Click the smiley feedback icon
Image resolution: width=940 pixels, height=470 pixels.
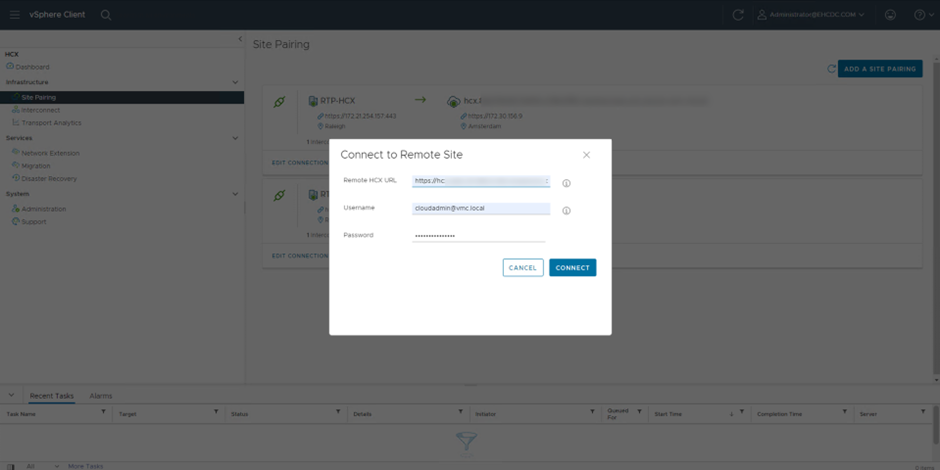(x=890, y=15)
